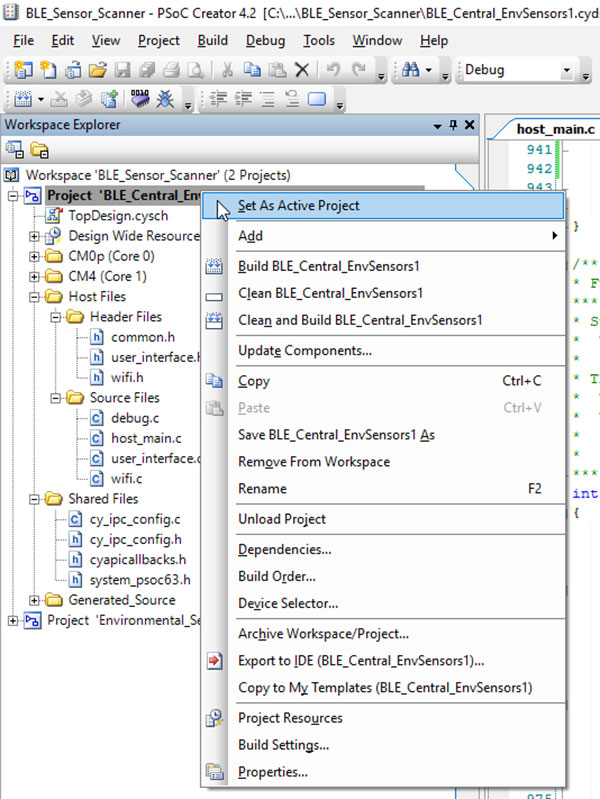Open the Add submenu
The width and height of the screenshot is (600, 799).
[383, 236]
